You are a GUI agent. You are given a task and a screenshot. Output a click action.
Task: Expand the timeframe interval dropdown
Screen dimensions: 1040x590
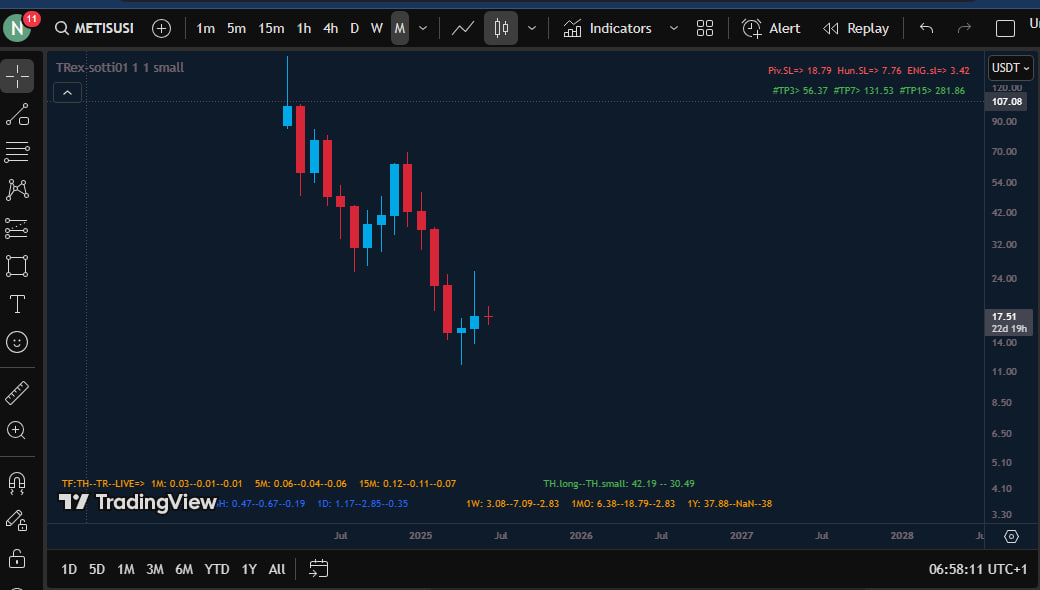pyautogui.click(x=423, y=28)
